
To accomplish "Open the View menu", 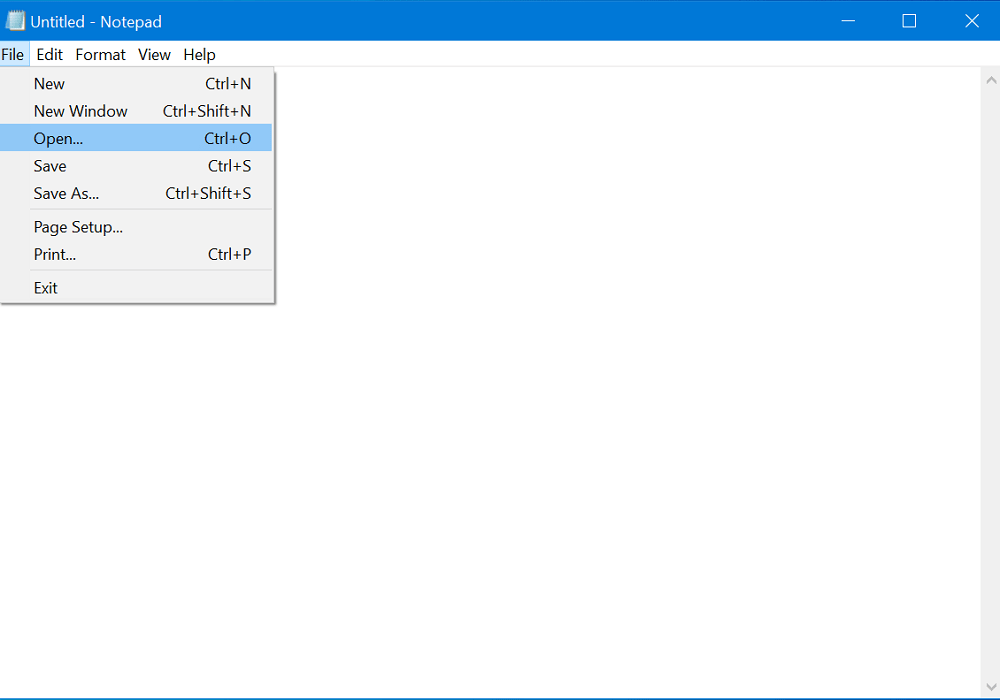I will 154,55.
